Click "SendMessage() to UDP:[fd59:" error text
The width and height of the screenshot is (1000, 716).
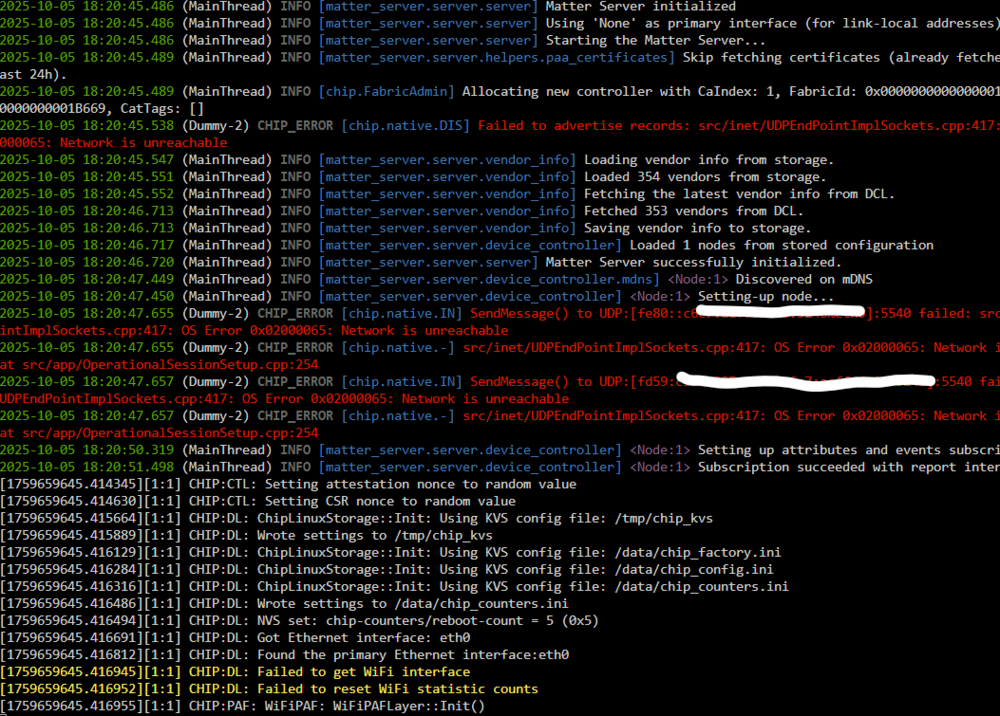(572, 382)
